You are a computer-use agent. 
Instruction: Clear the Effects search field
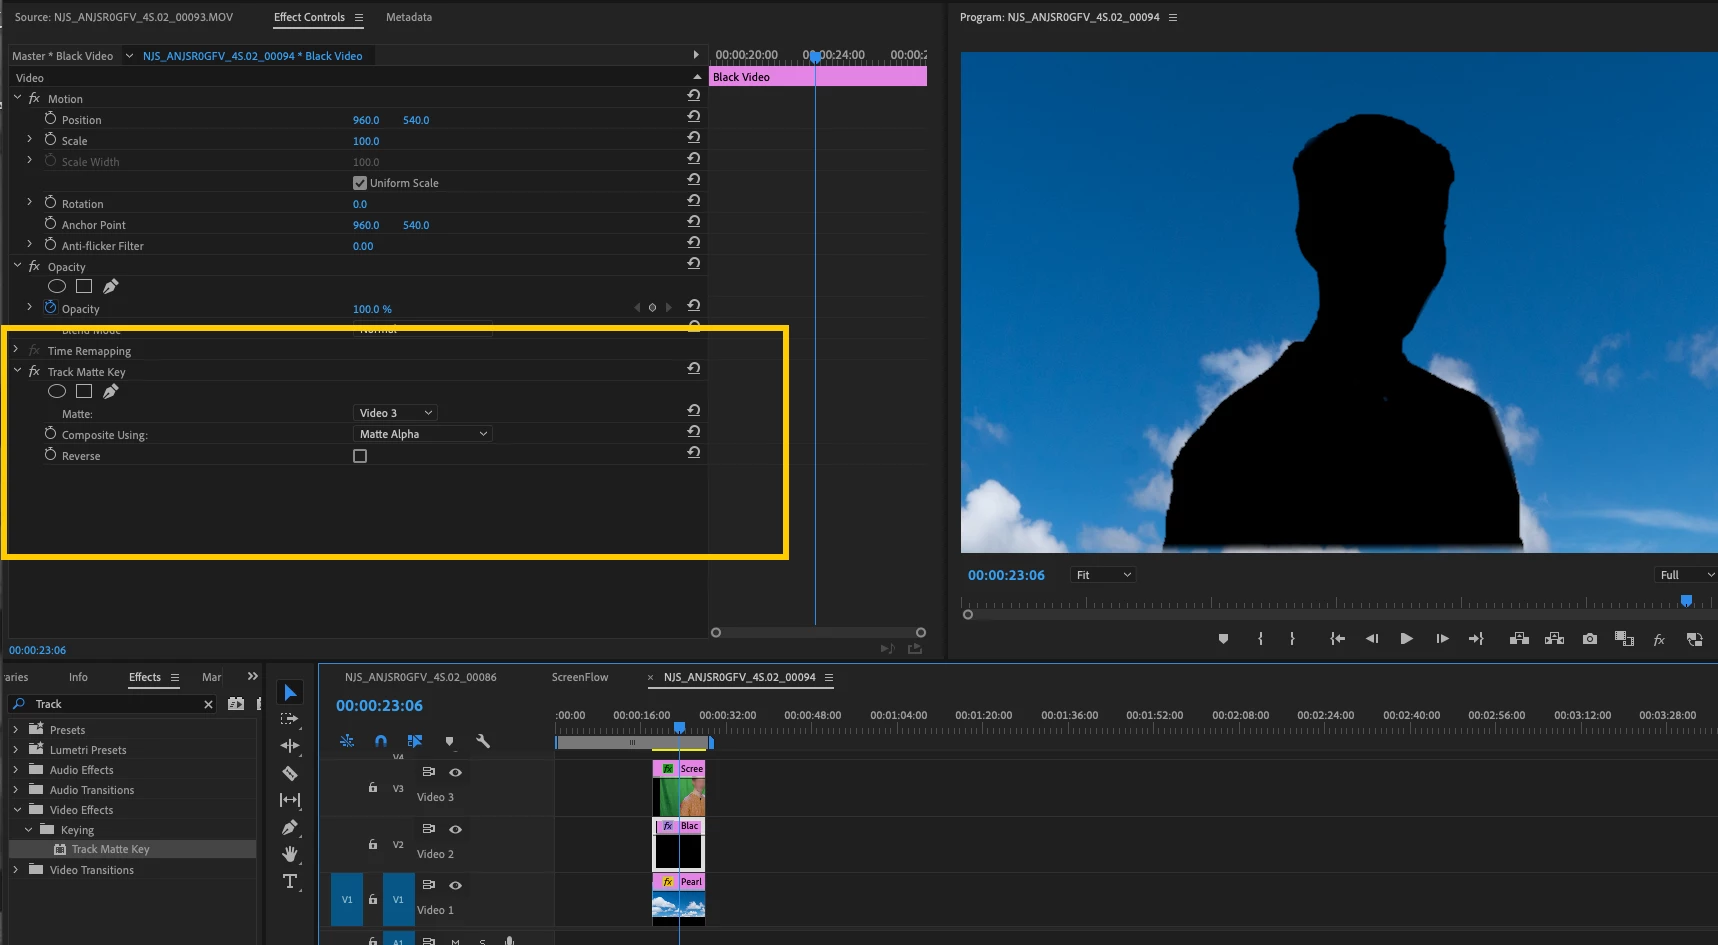click(x=208, y=704)
